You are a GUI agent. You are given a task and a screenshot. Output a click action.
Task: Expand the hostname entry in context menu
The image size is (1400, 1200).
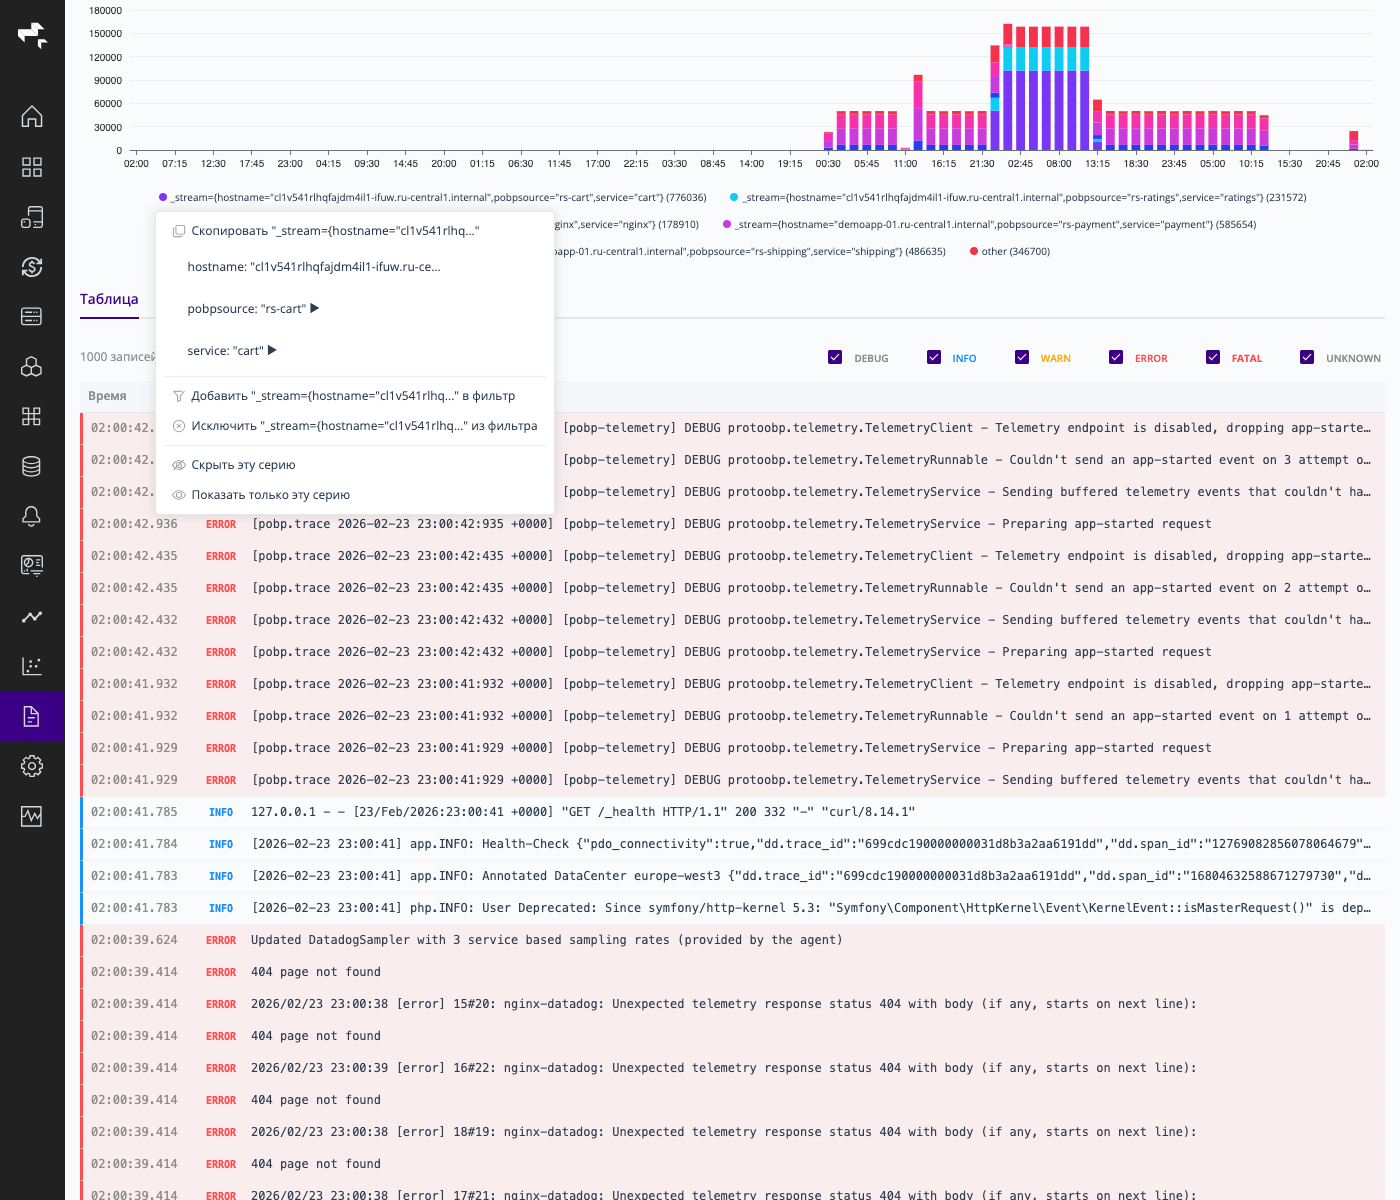tap(314, 267)
